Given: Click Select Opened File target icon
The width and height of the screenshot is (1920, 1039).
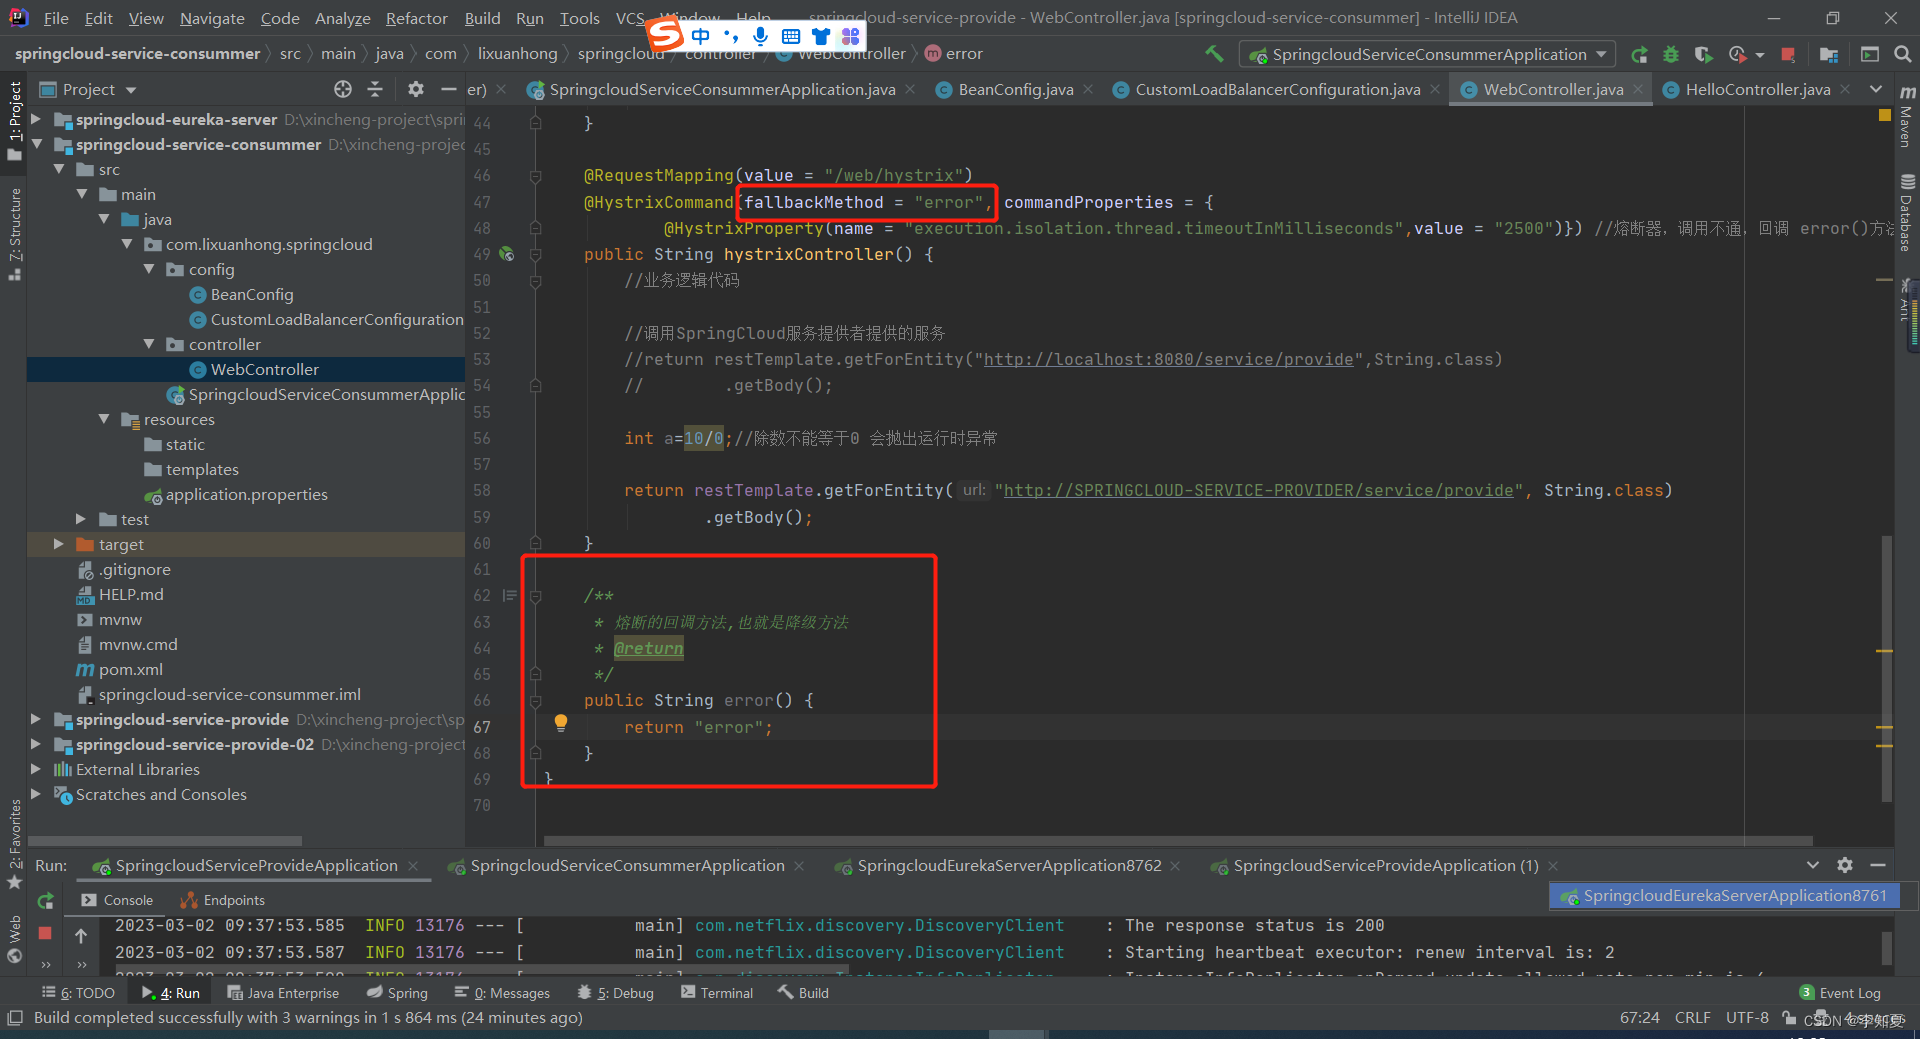Looking at the screenshot, I should [x=343, y=89].
